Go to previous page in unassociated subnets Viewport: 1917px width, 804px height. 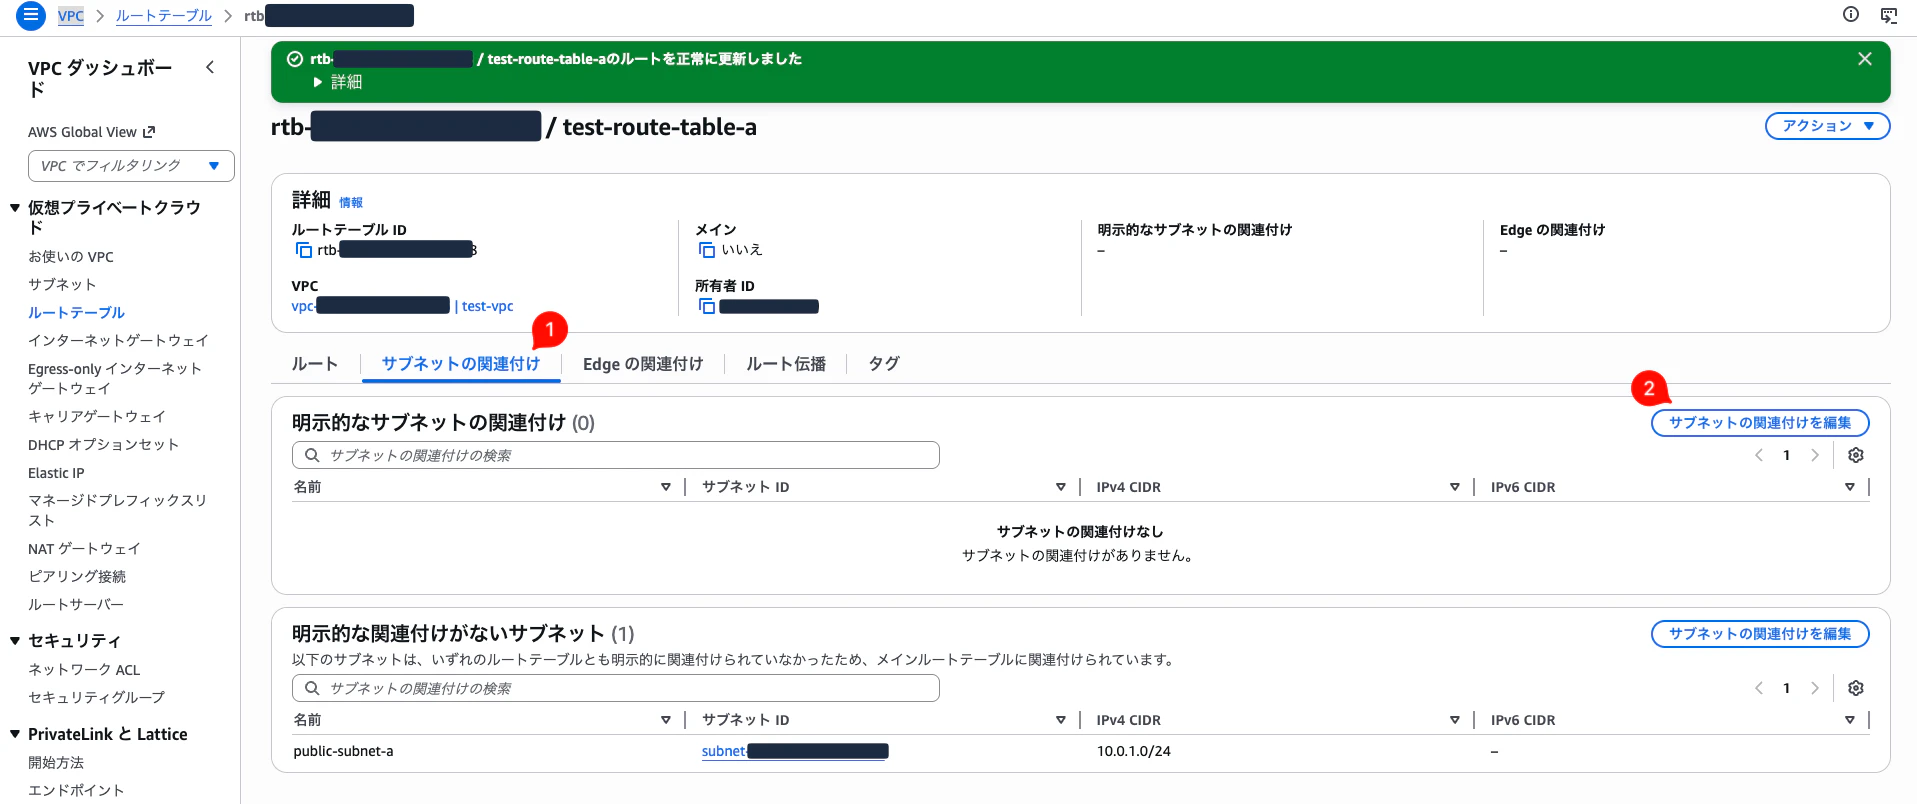[1759, 688]
